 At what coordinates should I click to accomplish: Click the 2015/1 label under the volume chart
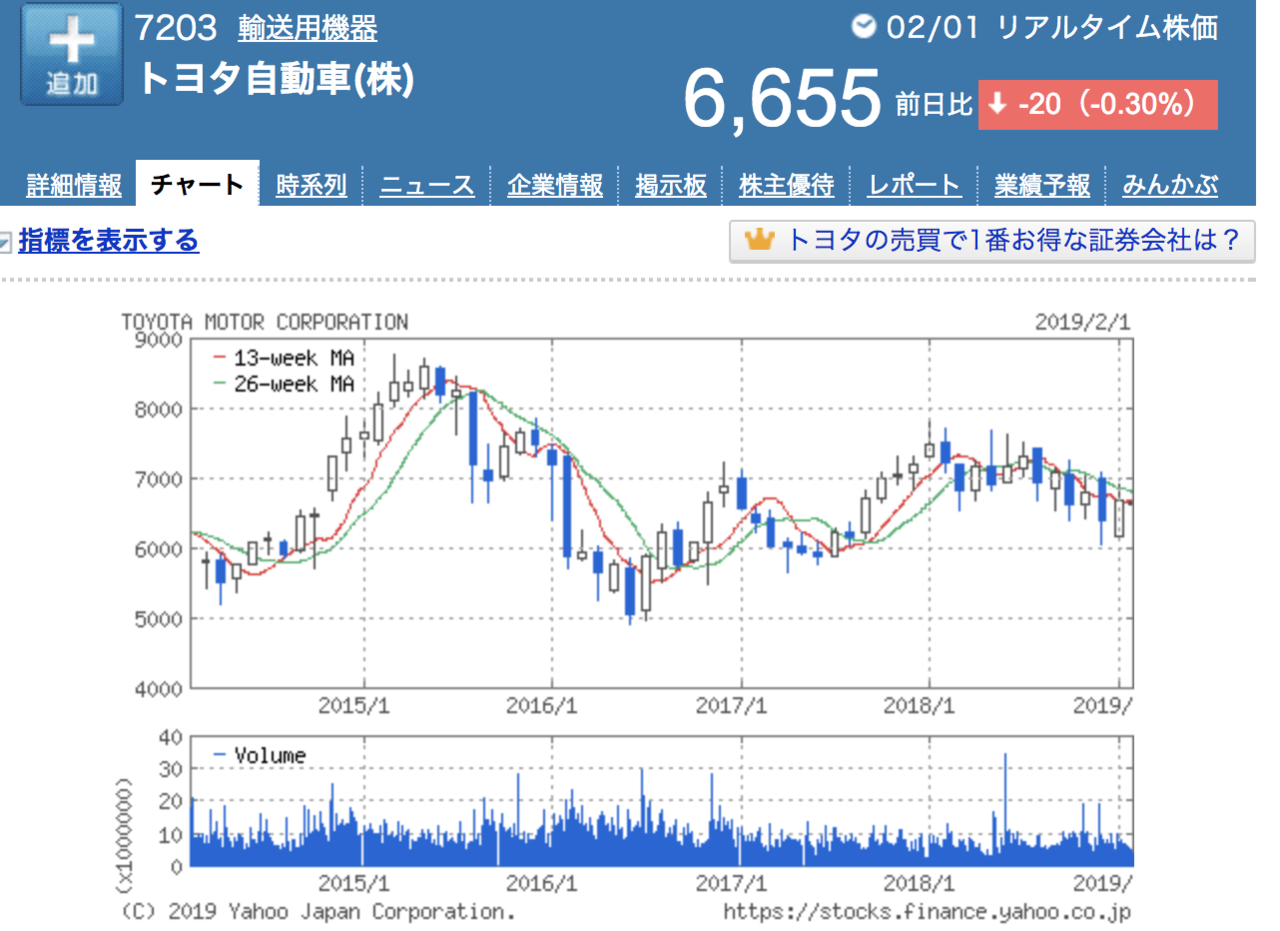(353, 884)
